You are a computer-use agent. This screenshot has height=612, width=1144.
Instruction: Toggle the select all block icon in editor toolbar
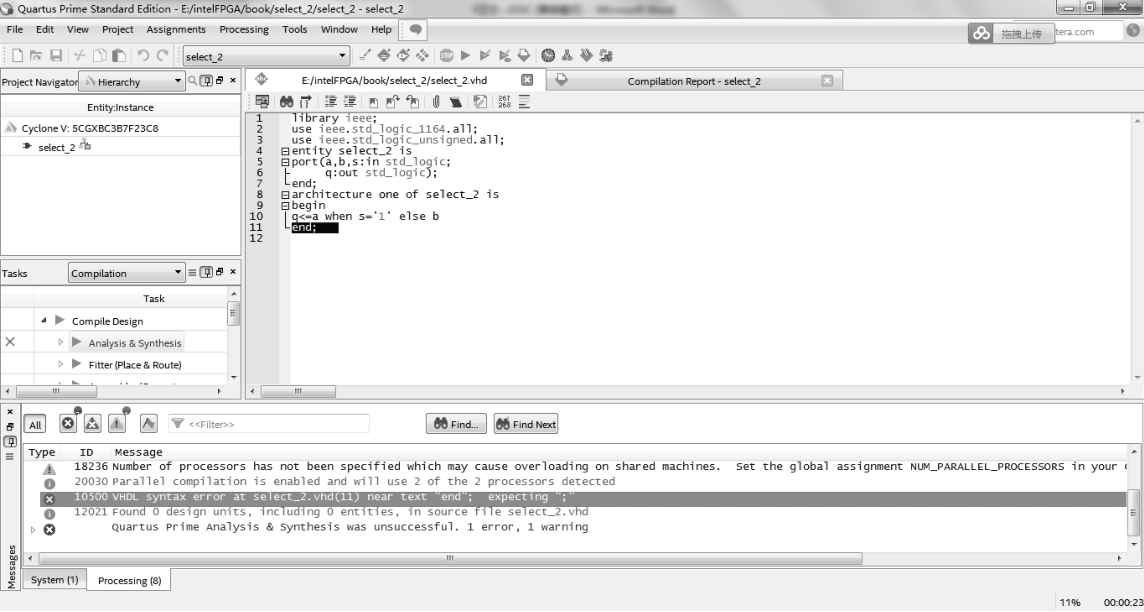point(262,102)
